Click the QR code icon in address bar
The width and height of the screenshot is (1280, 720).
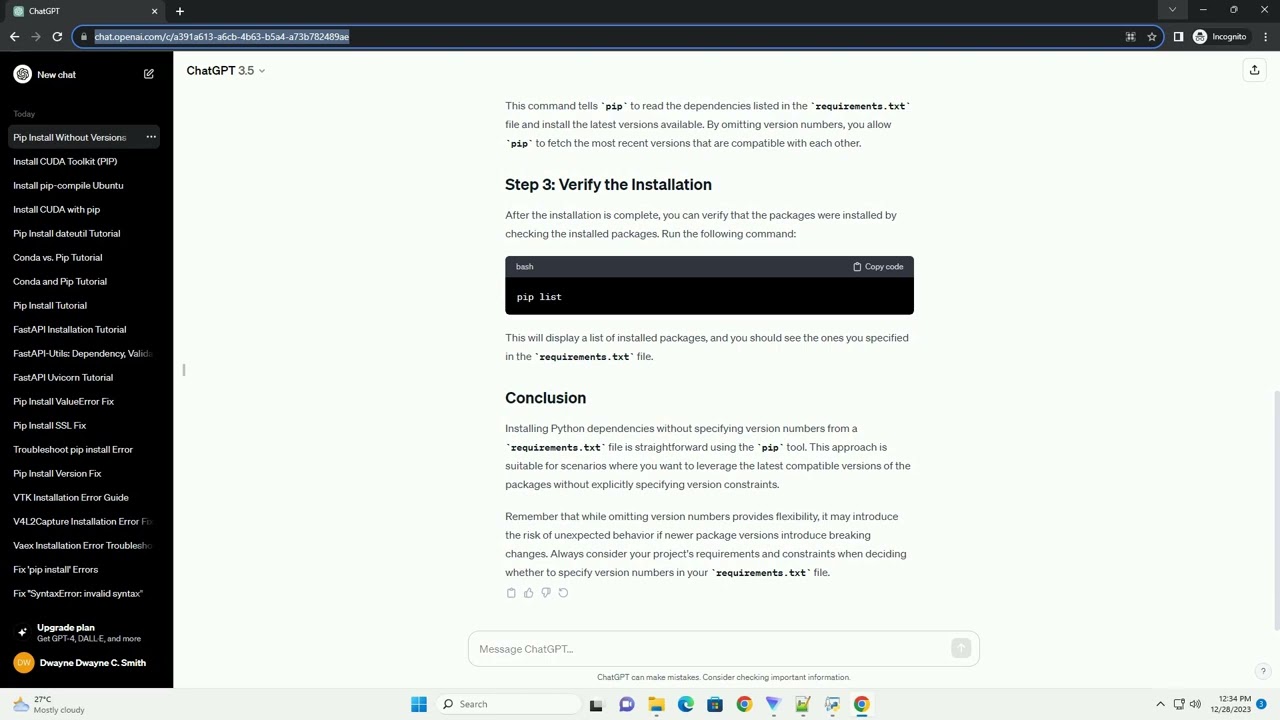click(1130, 37)
